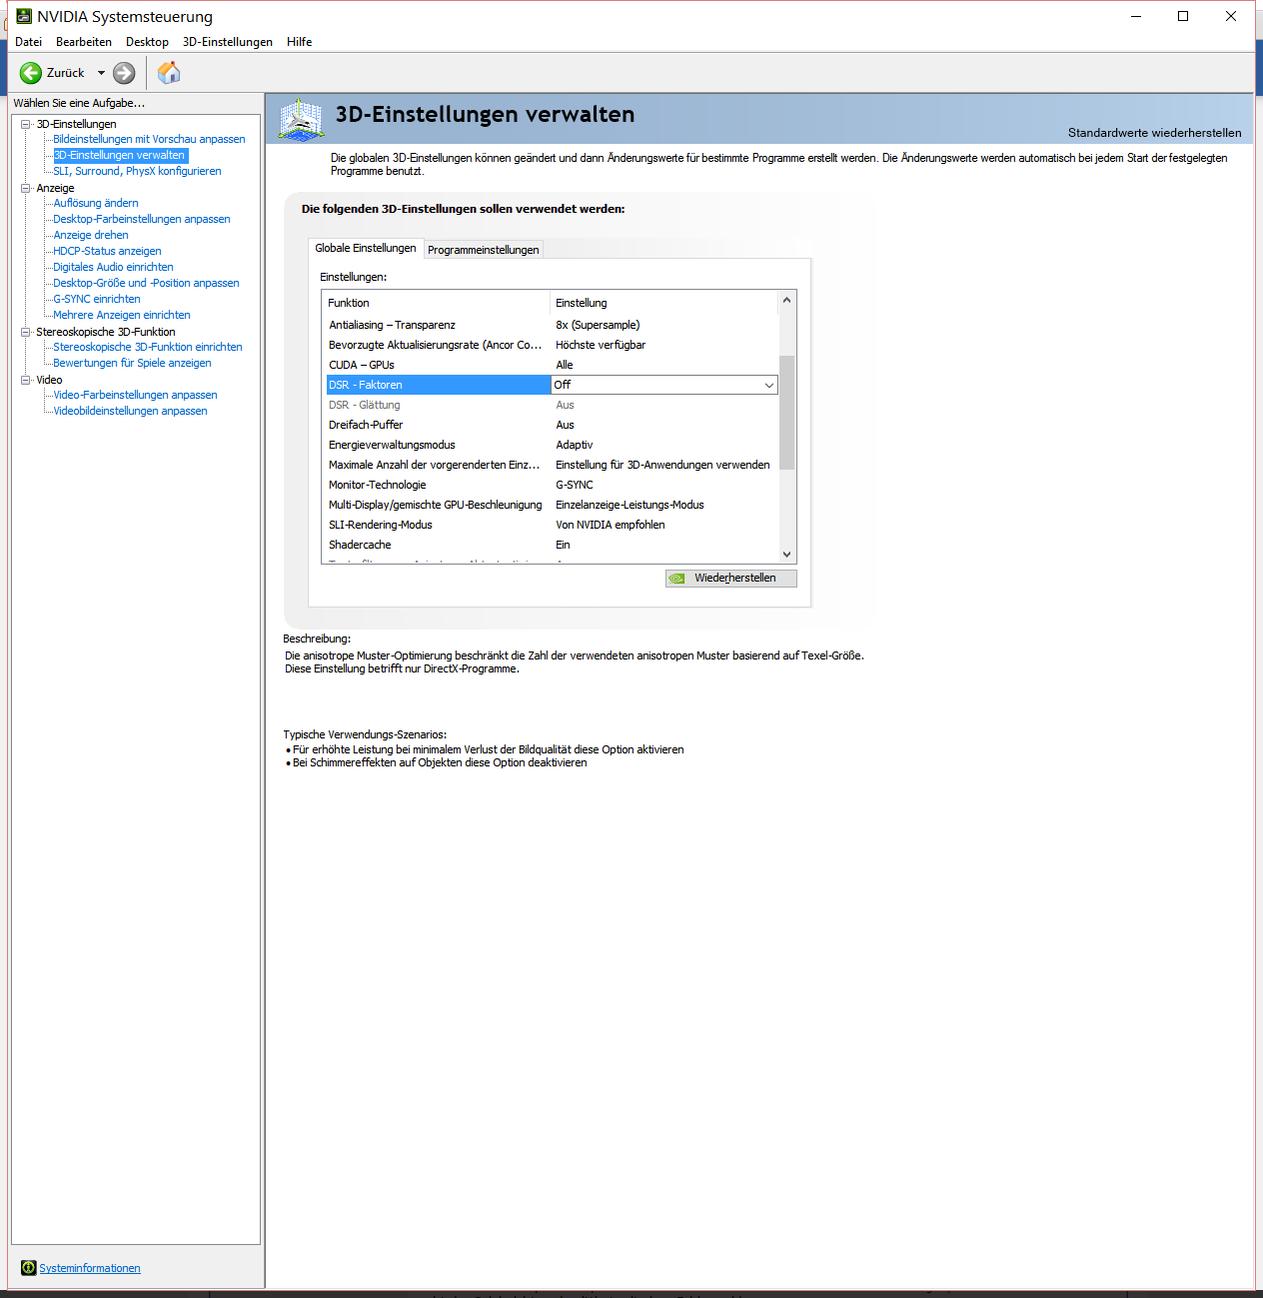Open the Bearbeiten menu
Screen dimensions: 1263x1298
[84, 42]
